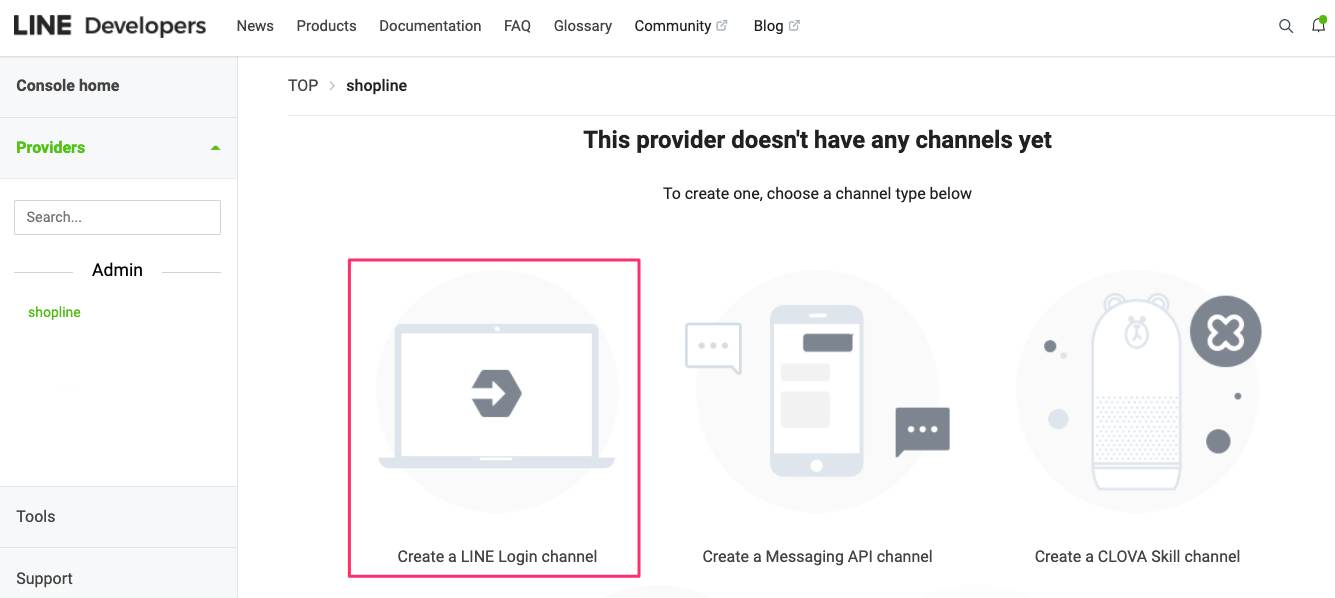This screenshot has width=1335, height=598.
Task: Click the TOP breadcrumb link
Action: point(303,86)
